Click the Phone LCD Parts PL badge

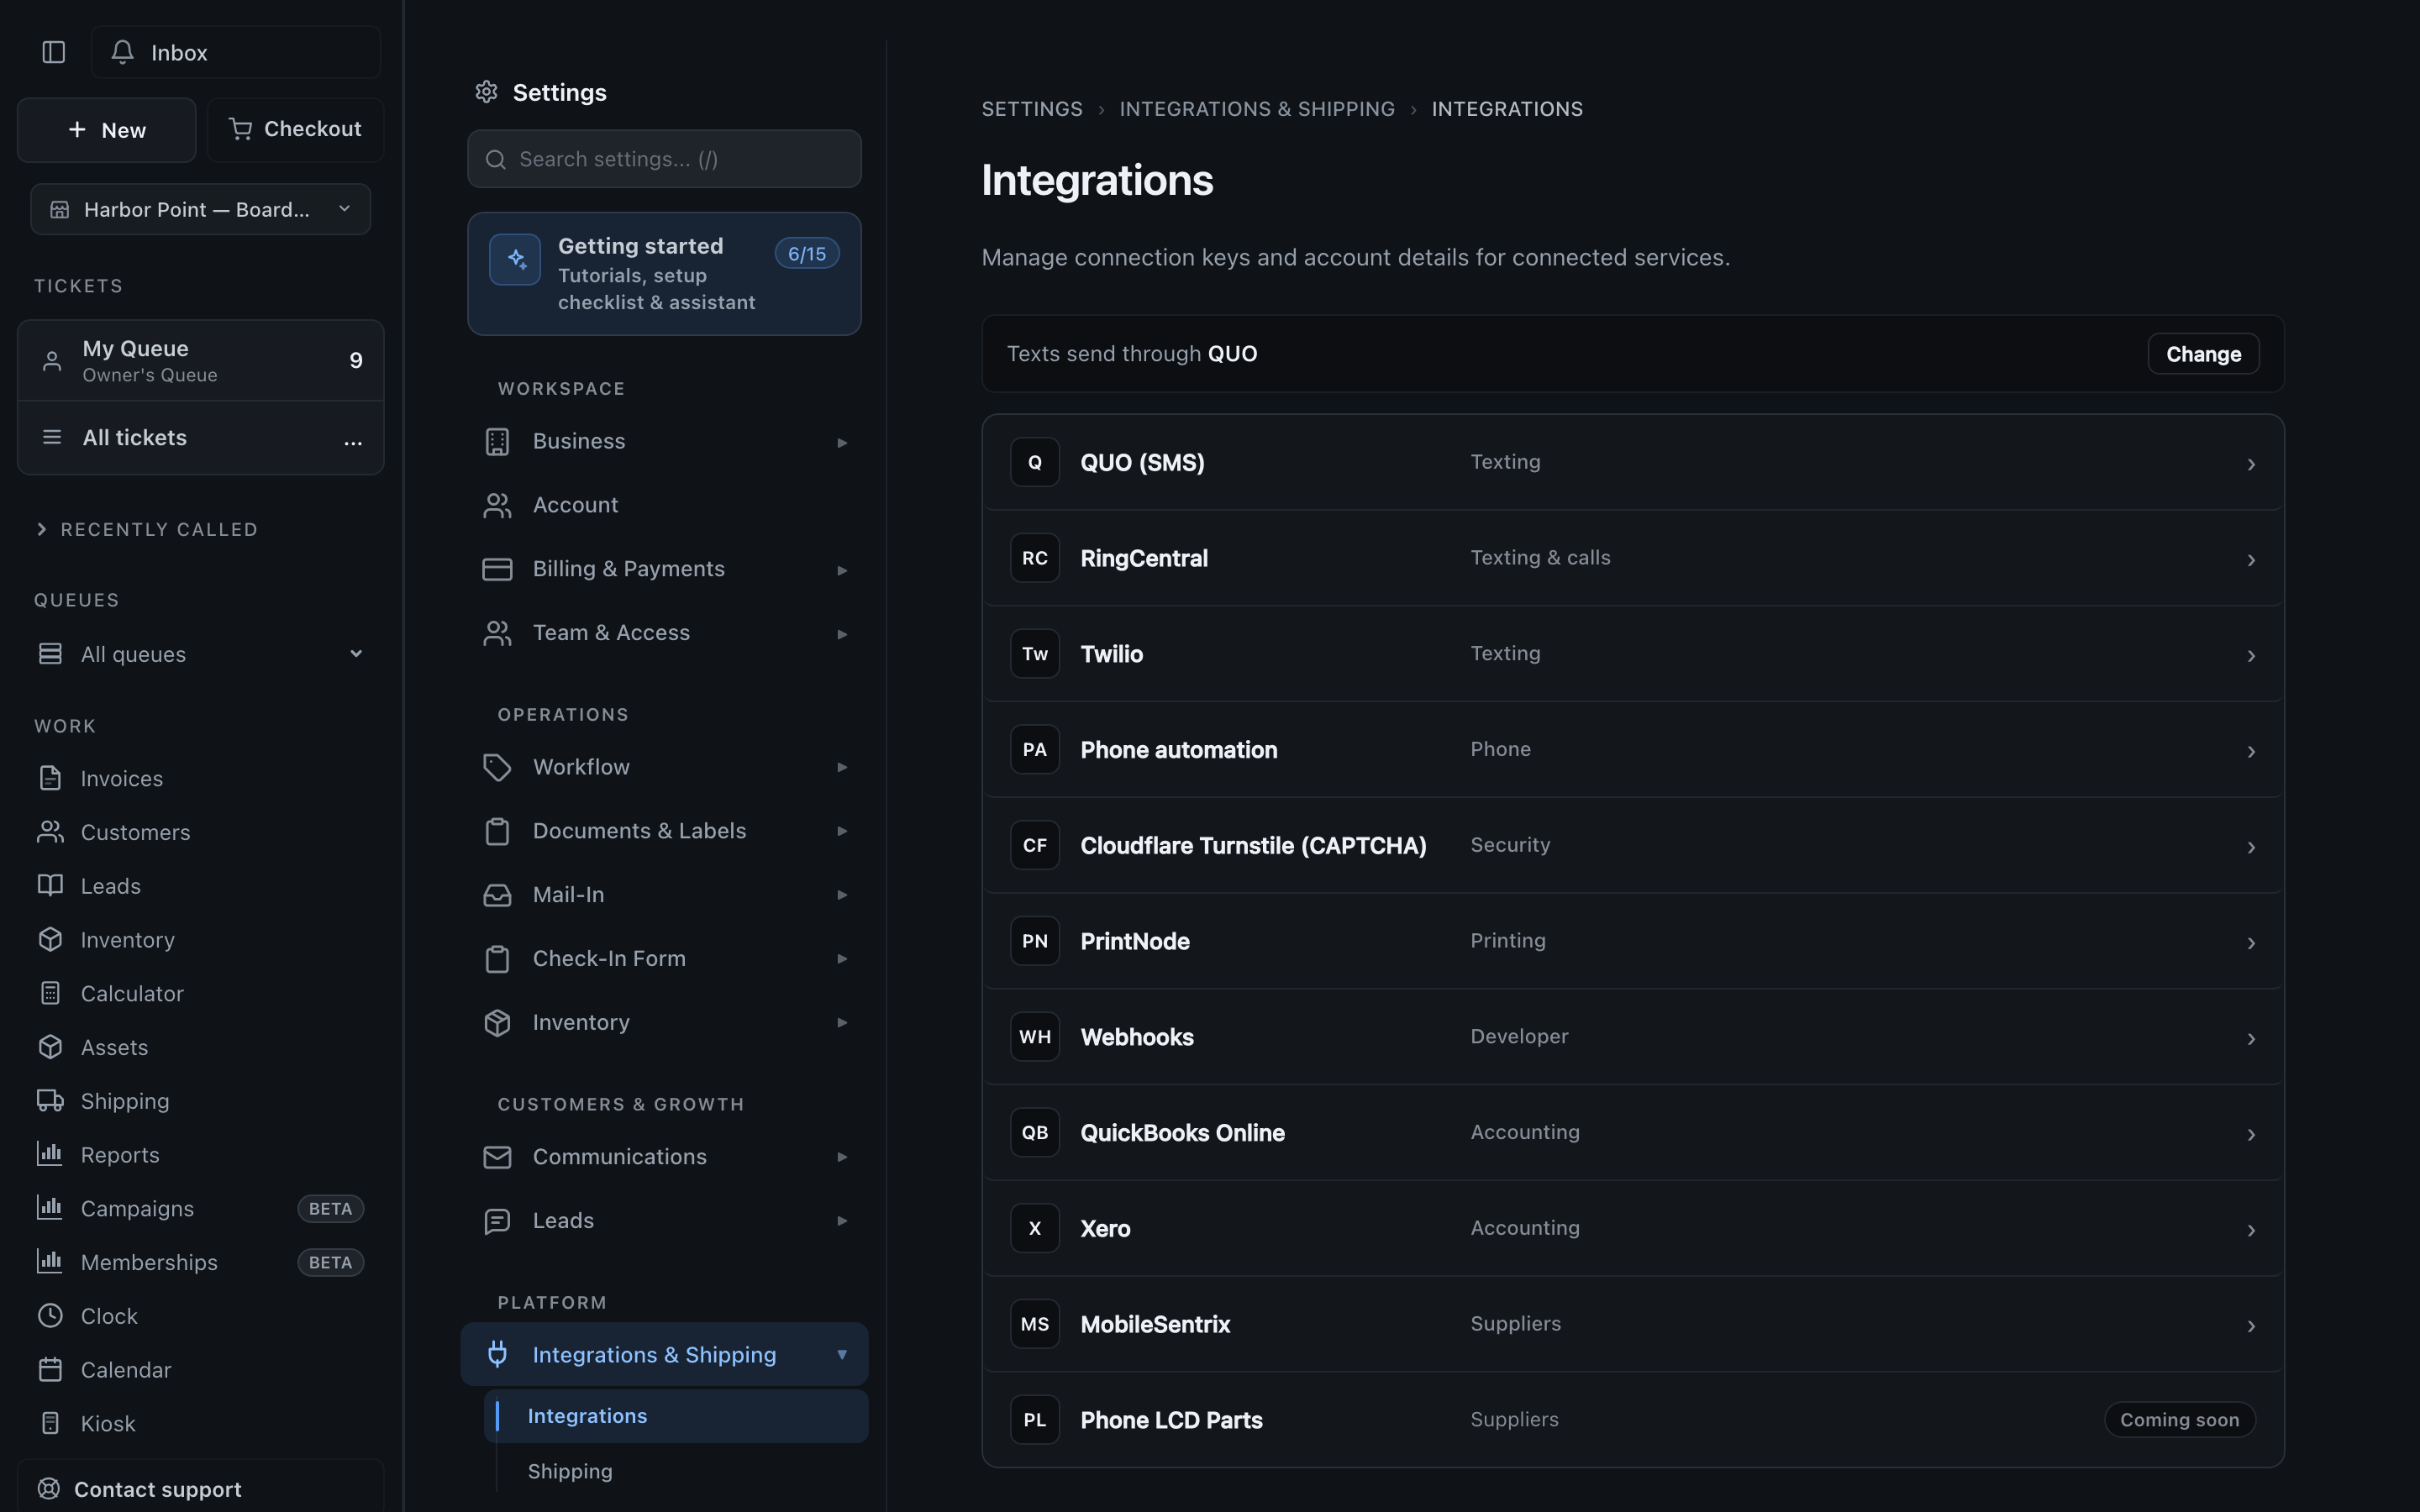pos(1035,1420)
